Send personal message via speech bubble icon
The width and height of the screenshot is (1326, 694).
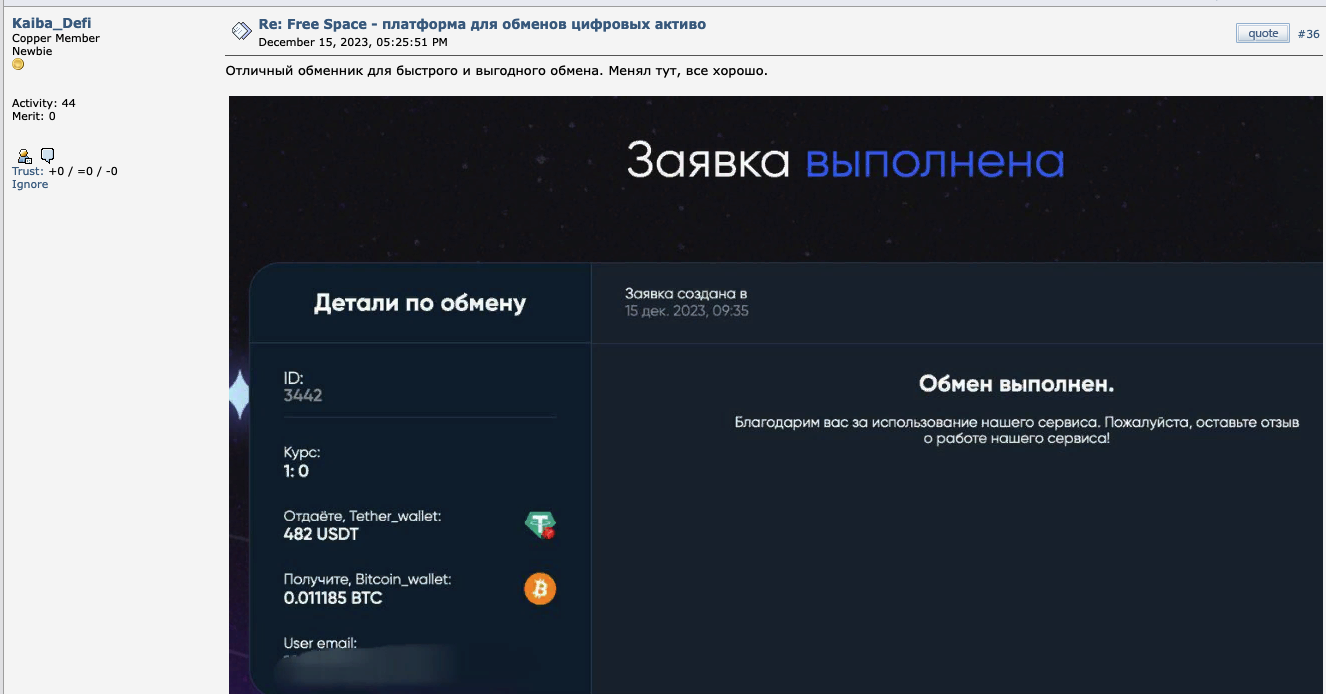click(x=47, y=156)
